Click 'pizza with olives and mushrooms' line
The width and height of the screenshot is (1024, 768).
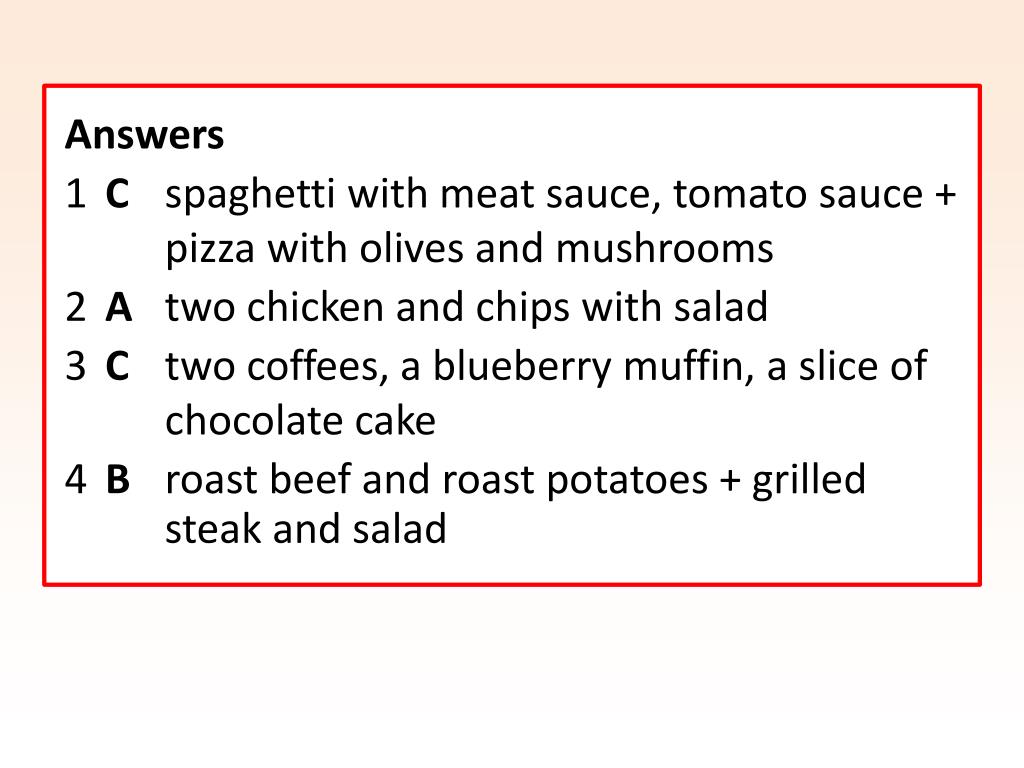[469, 250]
